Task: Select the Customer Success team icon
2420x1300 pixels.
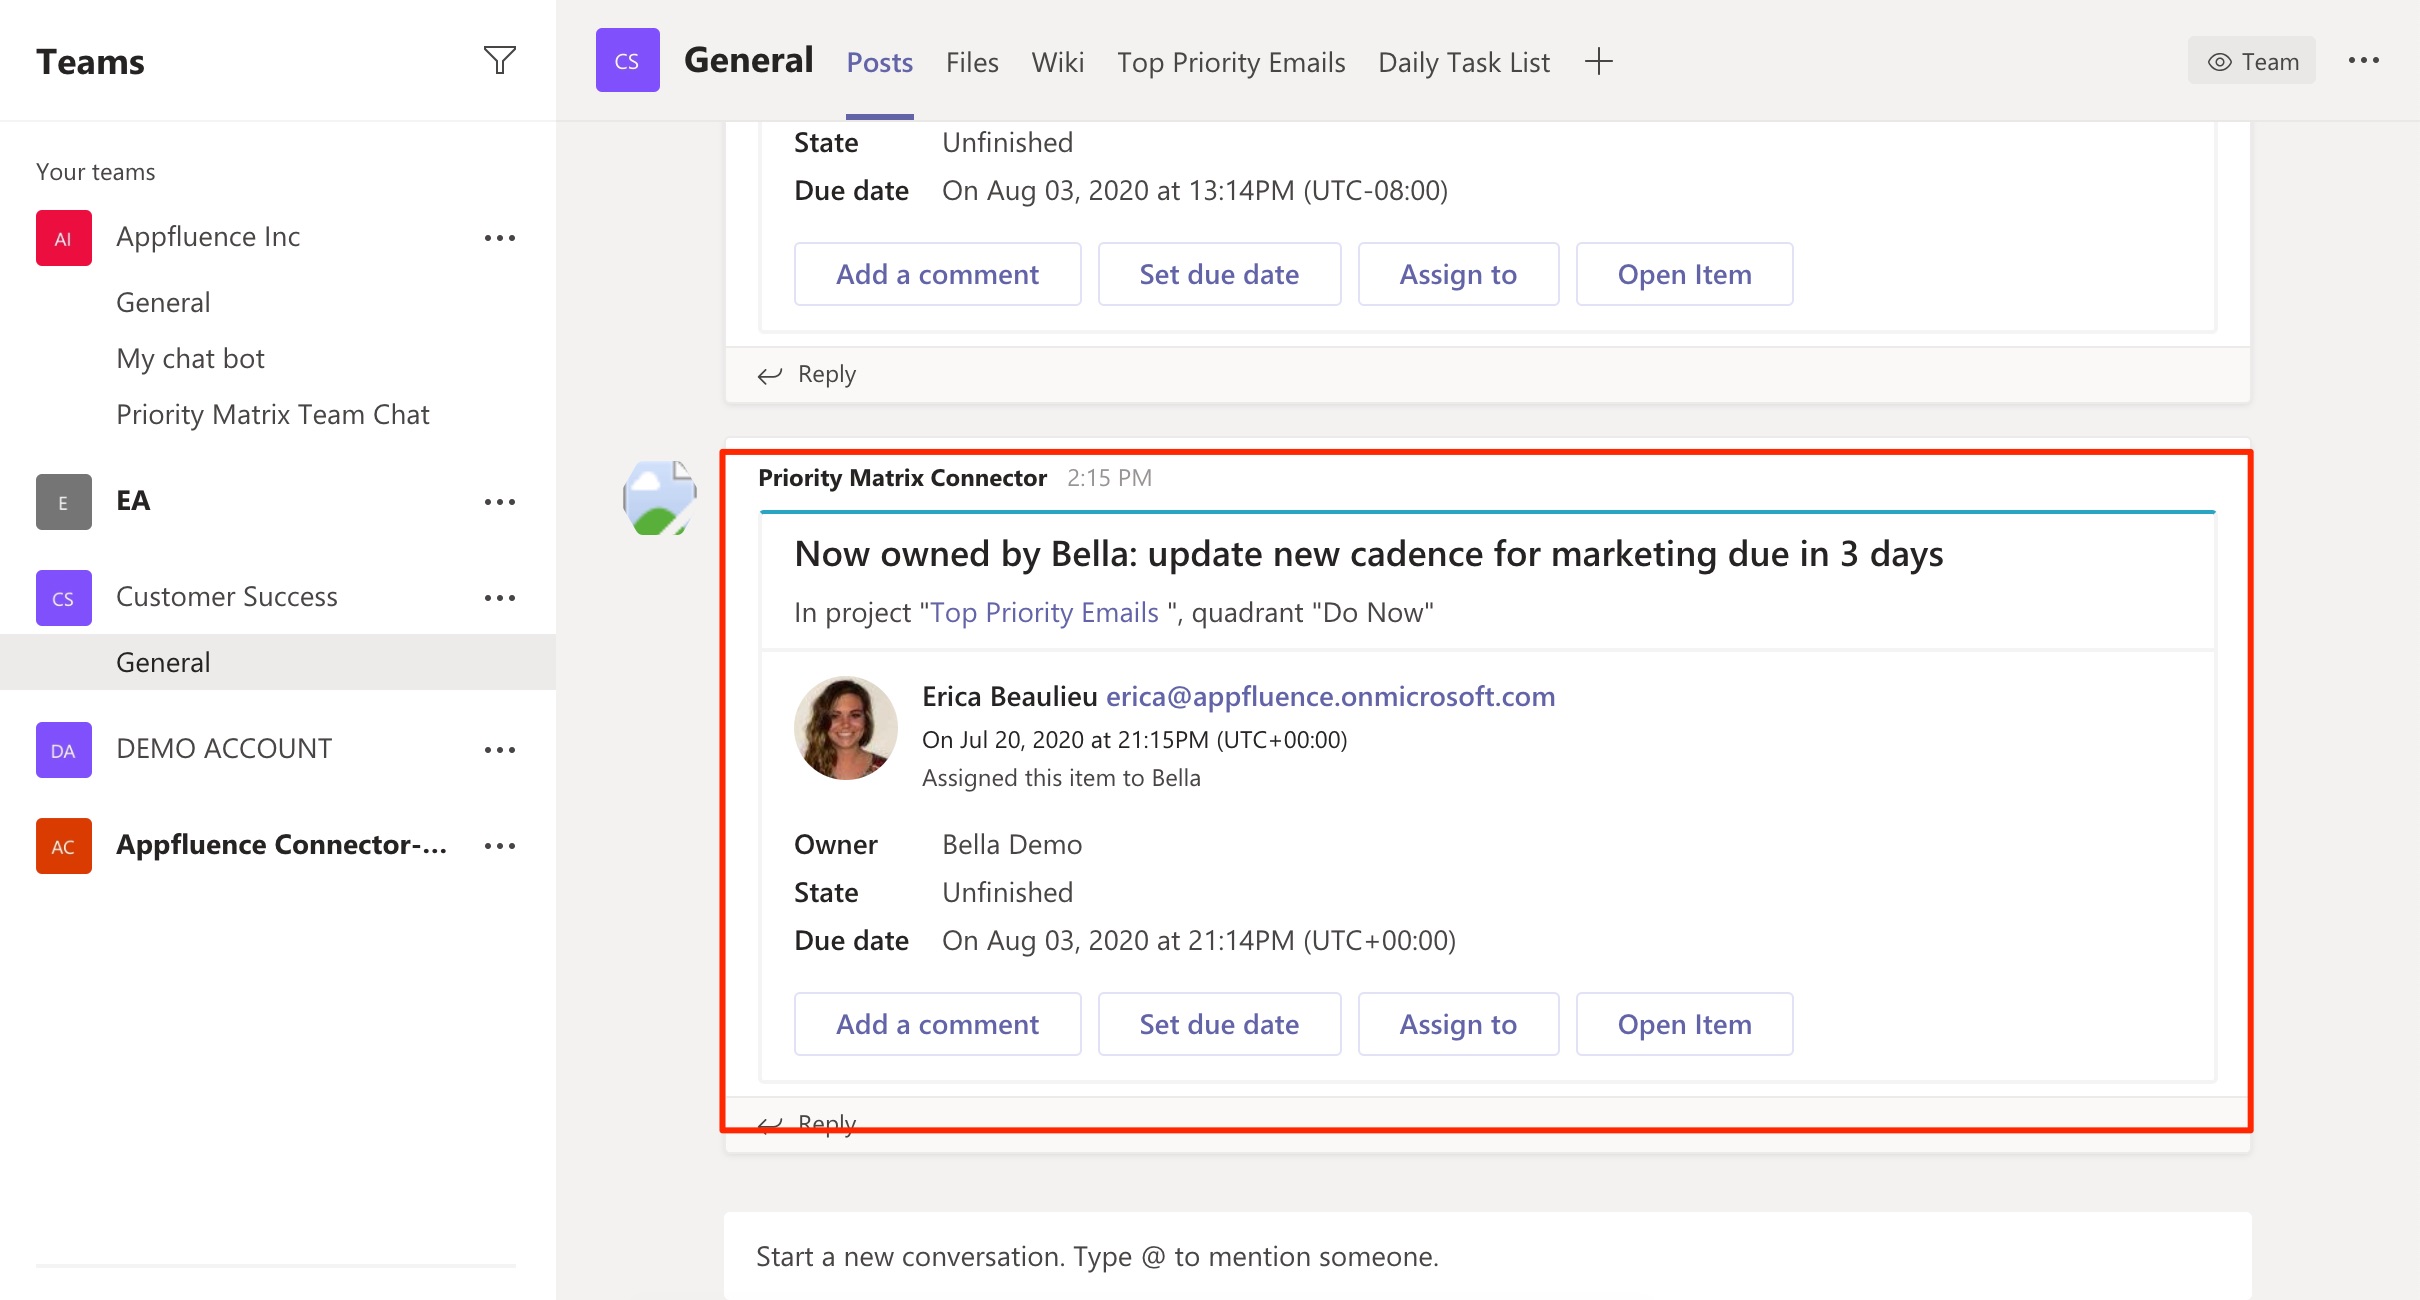Action: click(63, 597)
